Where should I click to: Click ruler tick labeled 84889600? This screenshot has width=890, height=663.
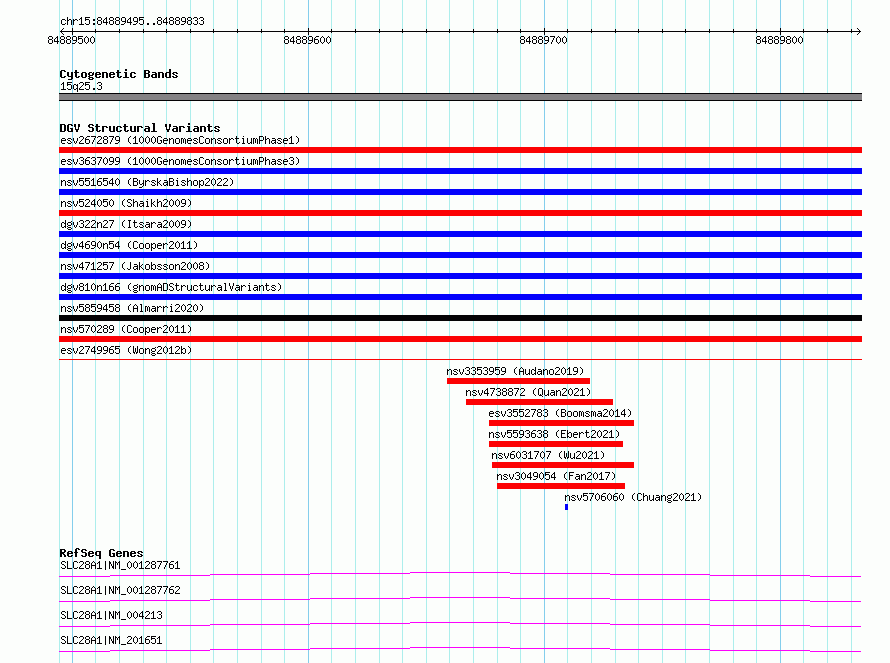[x=307, y=40]
